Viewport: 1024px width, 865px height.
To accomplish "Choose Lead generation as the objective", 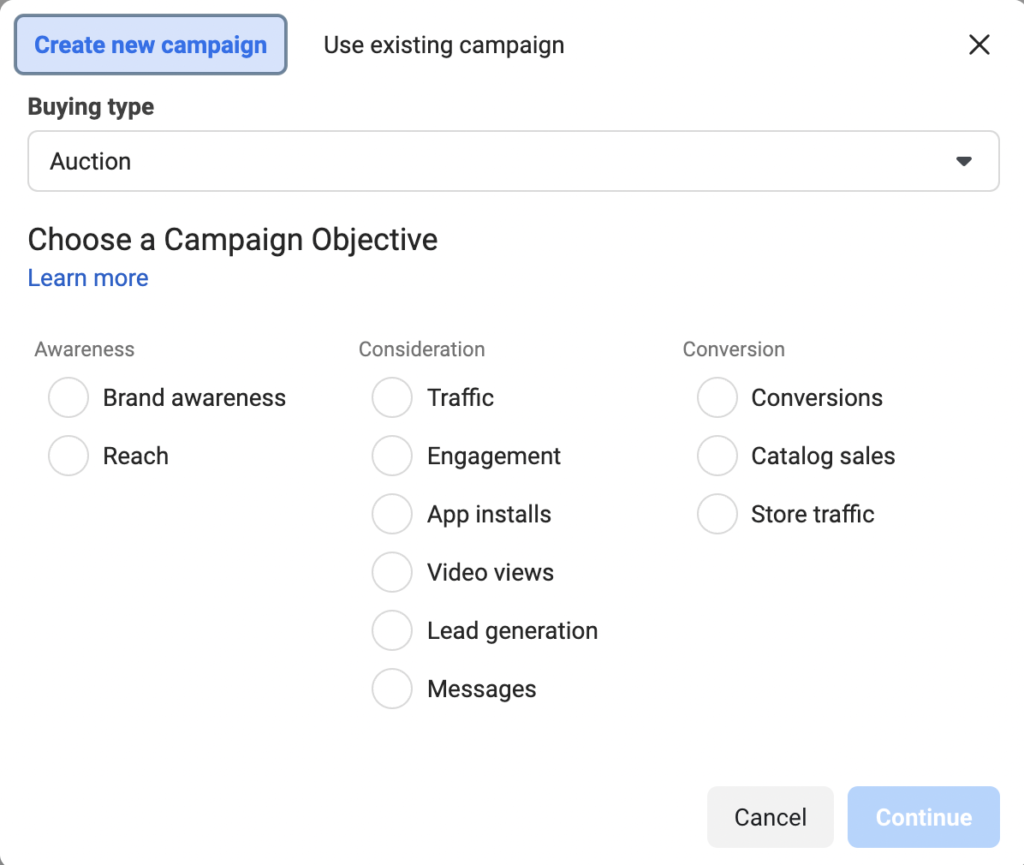I will point(392,630).
